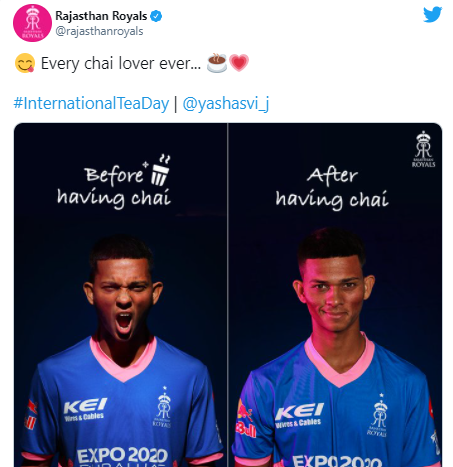Open the @yashasvi_j mention
This screenshot has height=467, width=453.
[x=226, y=104]
